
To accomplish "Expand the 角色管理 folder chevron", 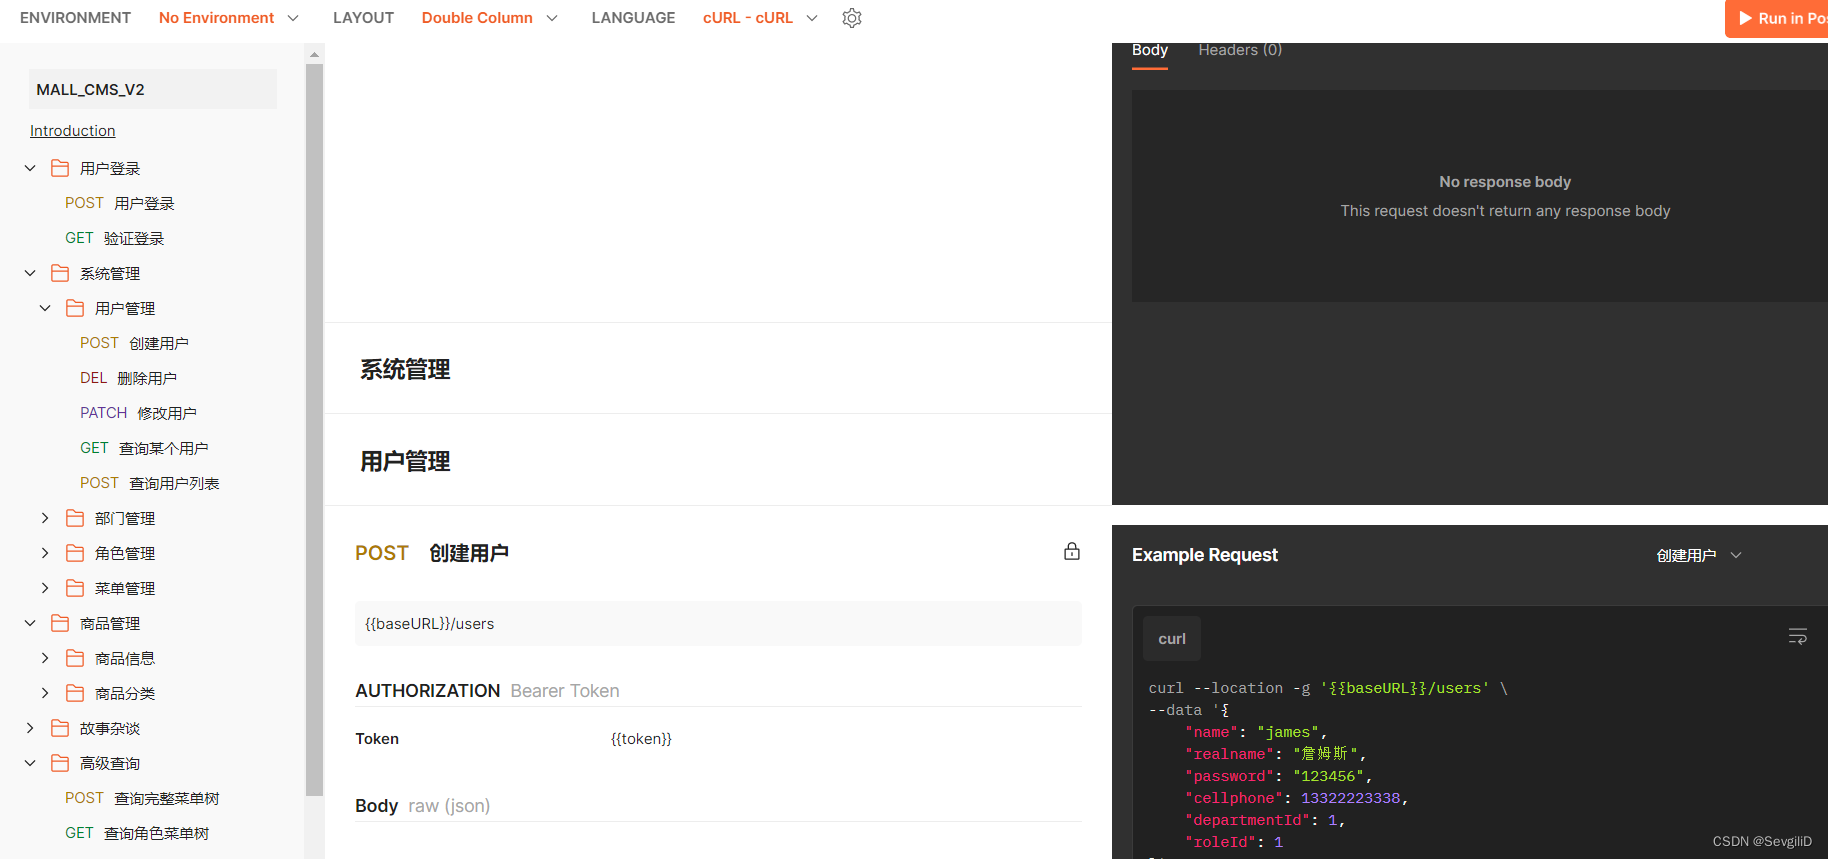I will [x=45, y=553].
